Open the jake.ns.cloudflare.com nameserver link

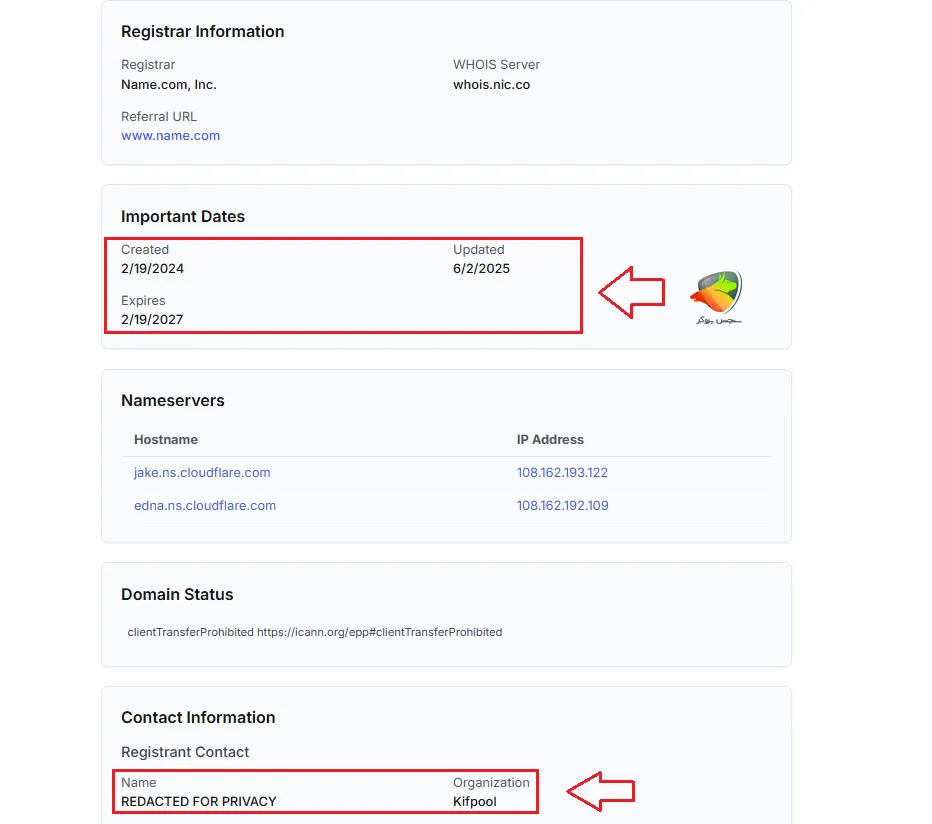(x=202, y=473)
